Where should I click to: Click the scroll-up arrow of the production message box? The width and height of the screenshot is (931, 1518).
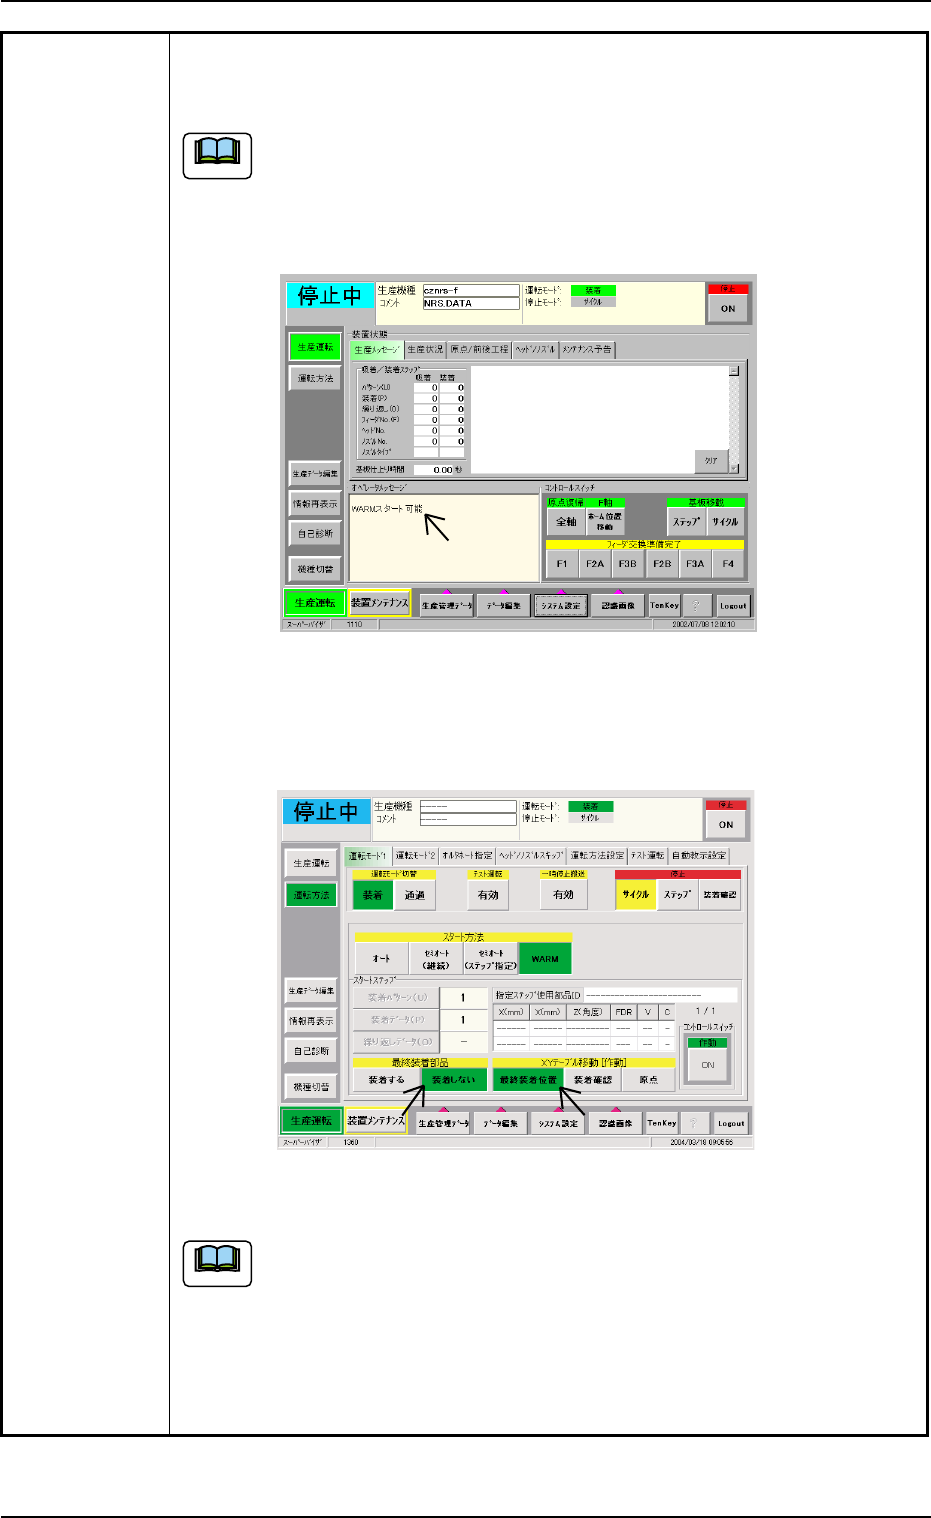(x=733, y=371)
